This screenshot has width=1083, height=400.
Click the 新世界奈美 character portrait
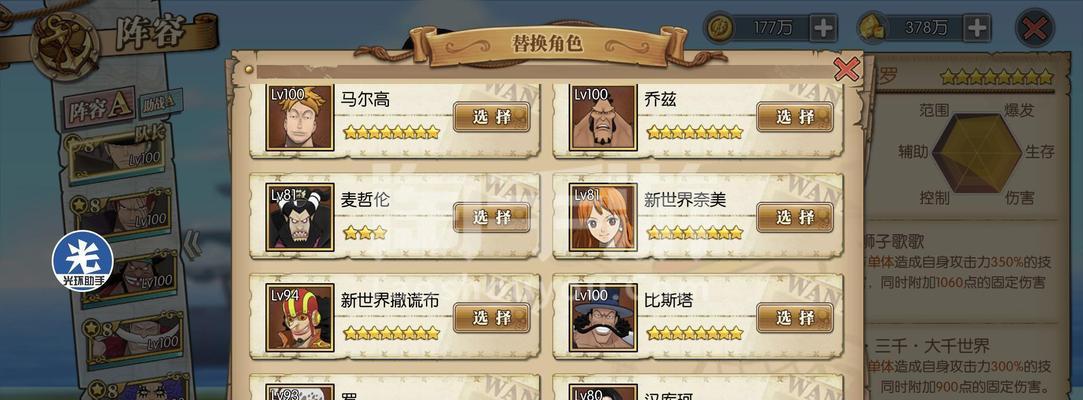point(603,217)
